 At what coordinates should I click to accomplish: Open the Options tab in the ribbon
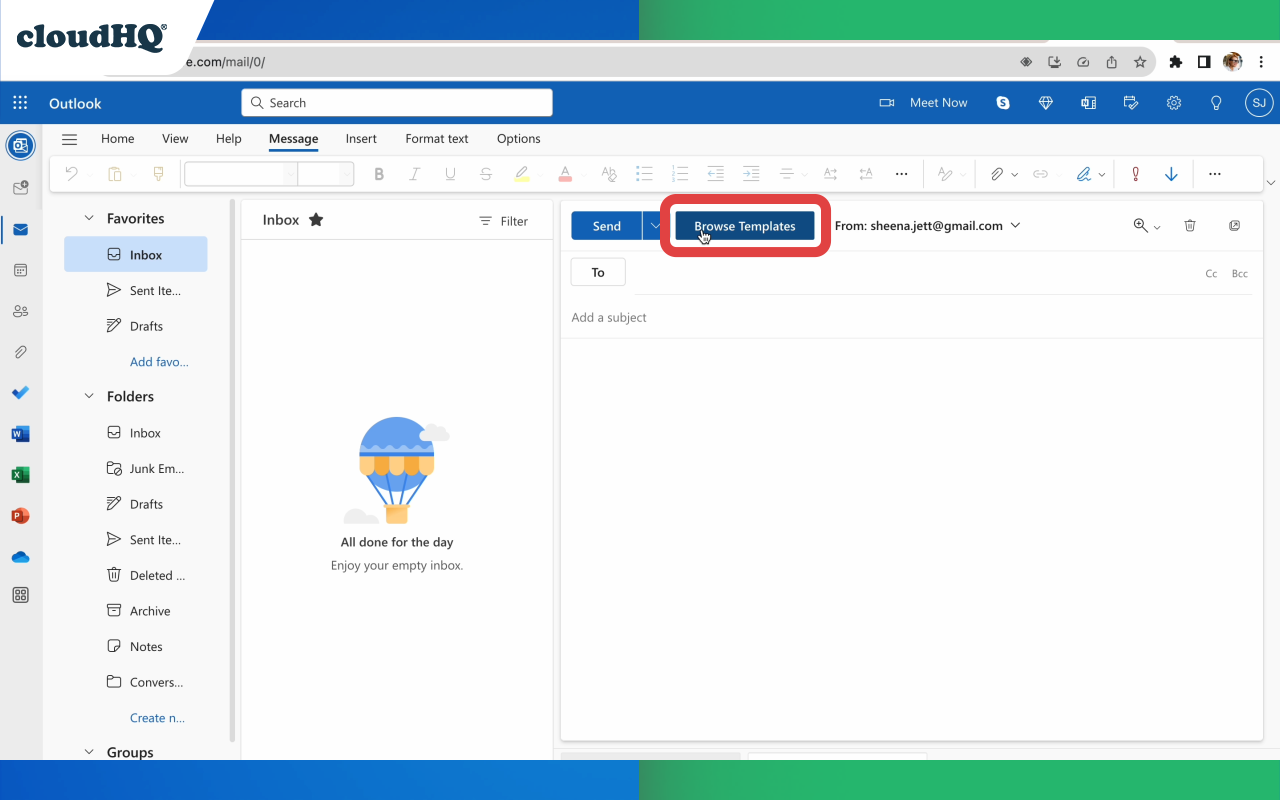coord(518,138)
